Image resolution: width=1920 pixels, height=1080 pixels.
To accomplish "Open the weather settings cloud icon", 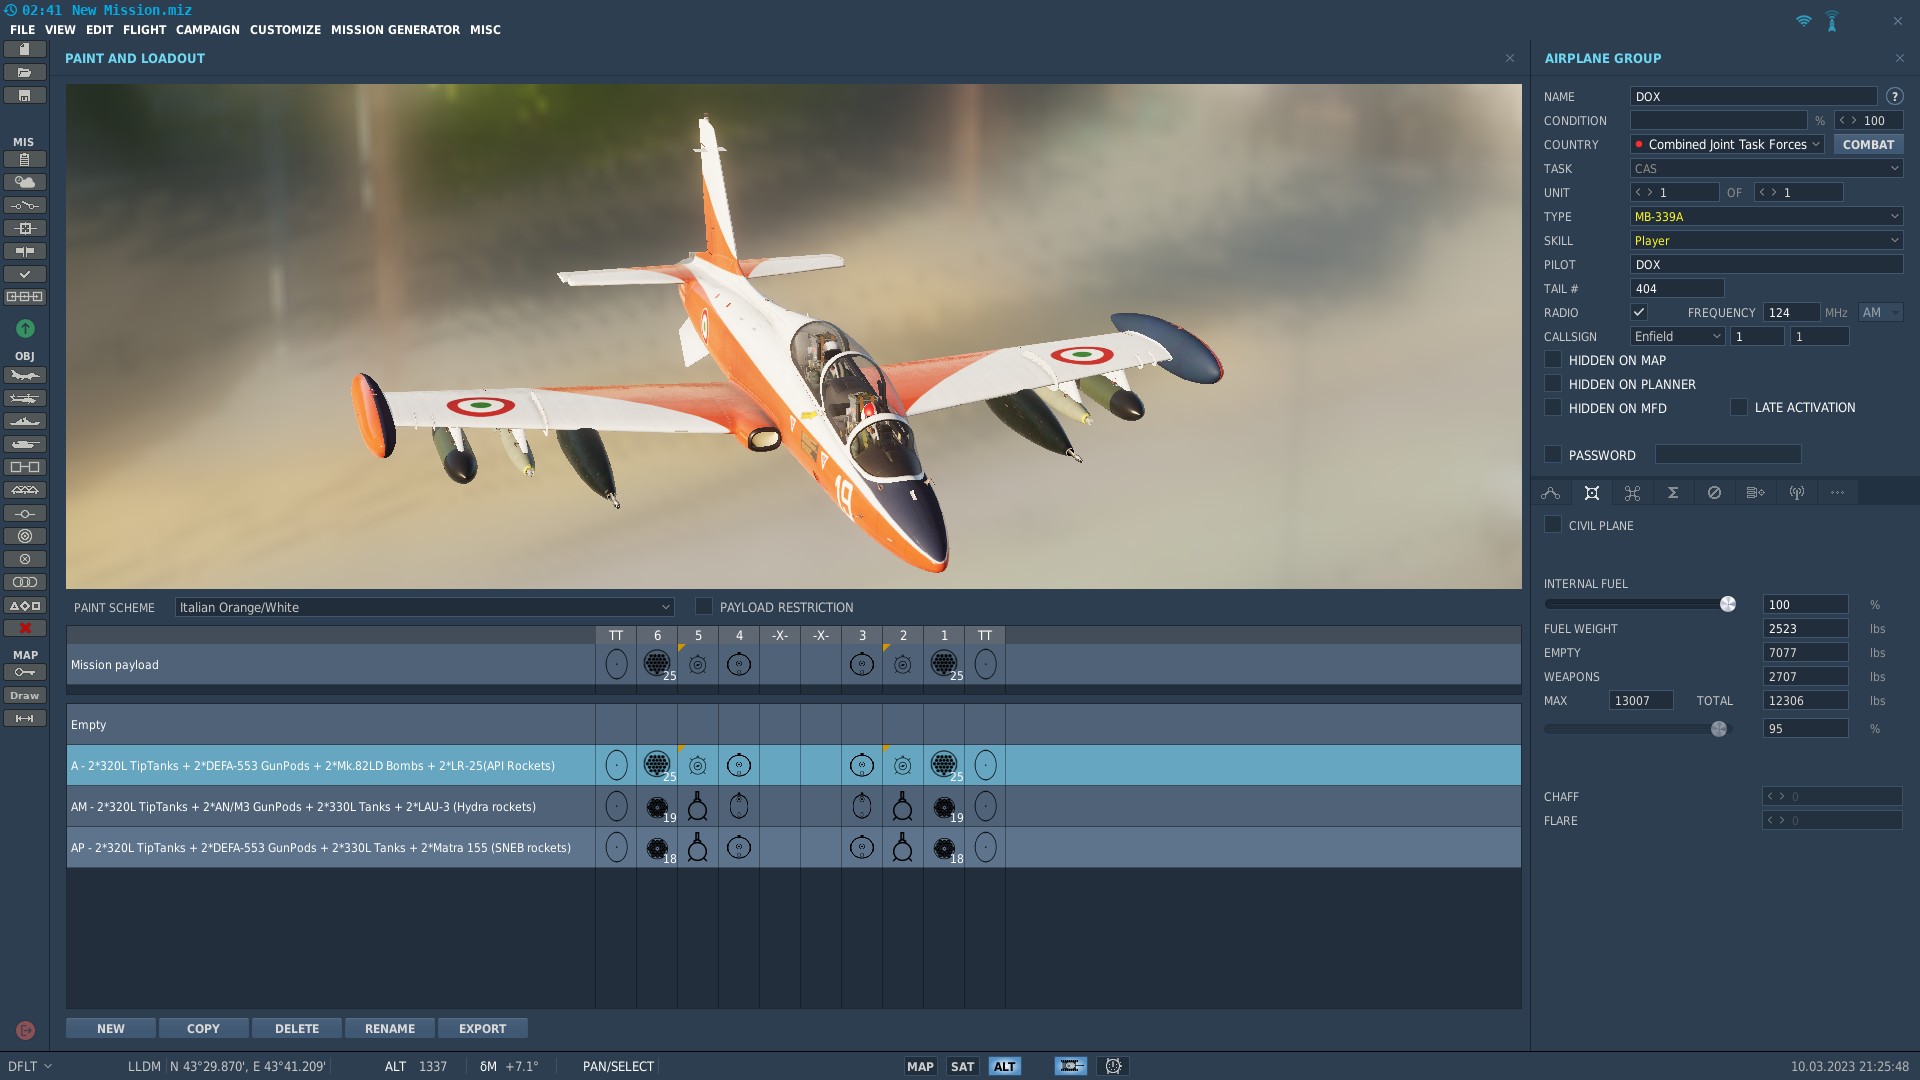I will click(x=25, y=182).
